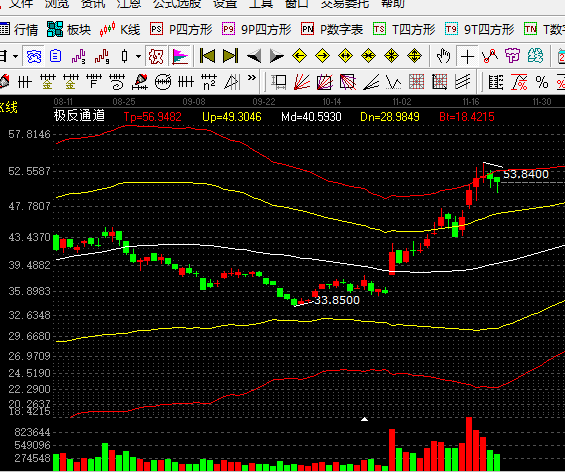
Task: Open the 交易委托 menu
Action: click(x=345, y=4)
